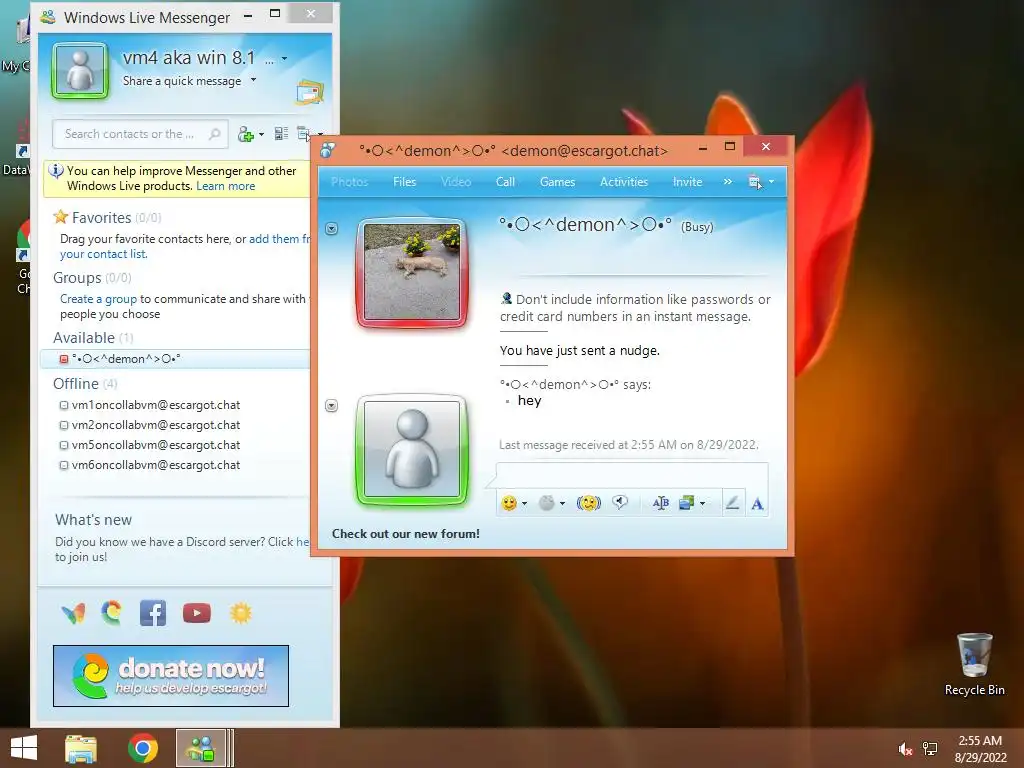Collapse demon's display picture with arrow button
This screenshot has height=768, width=1024.
tap(332, 229)
